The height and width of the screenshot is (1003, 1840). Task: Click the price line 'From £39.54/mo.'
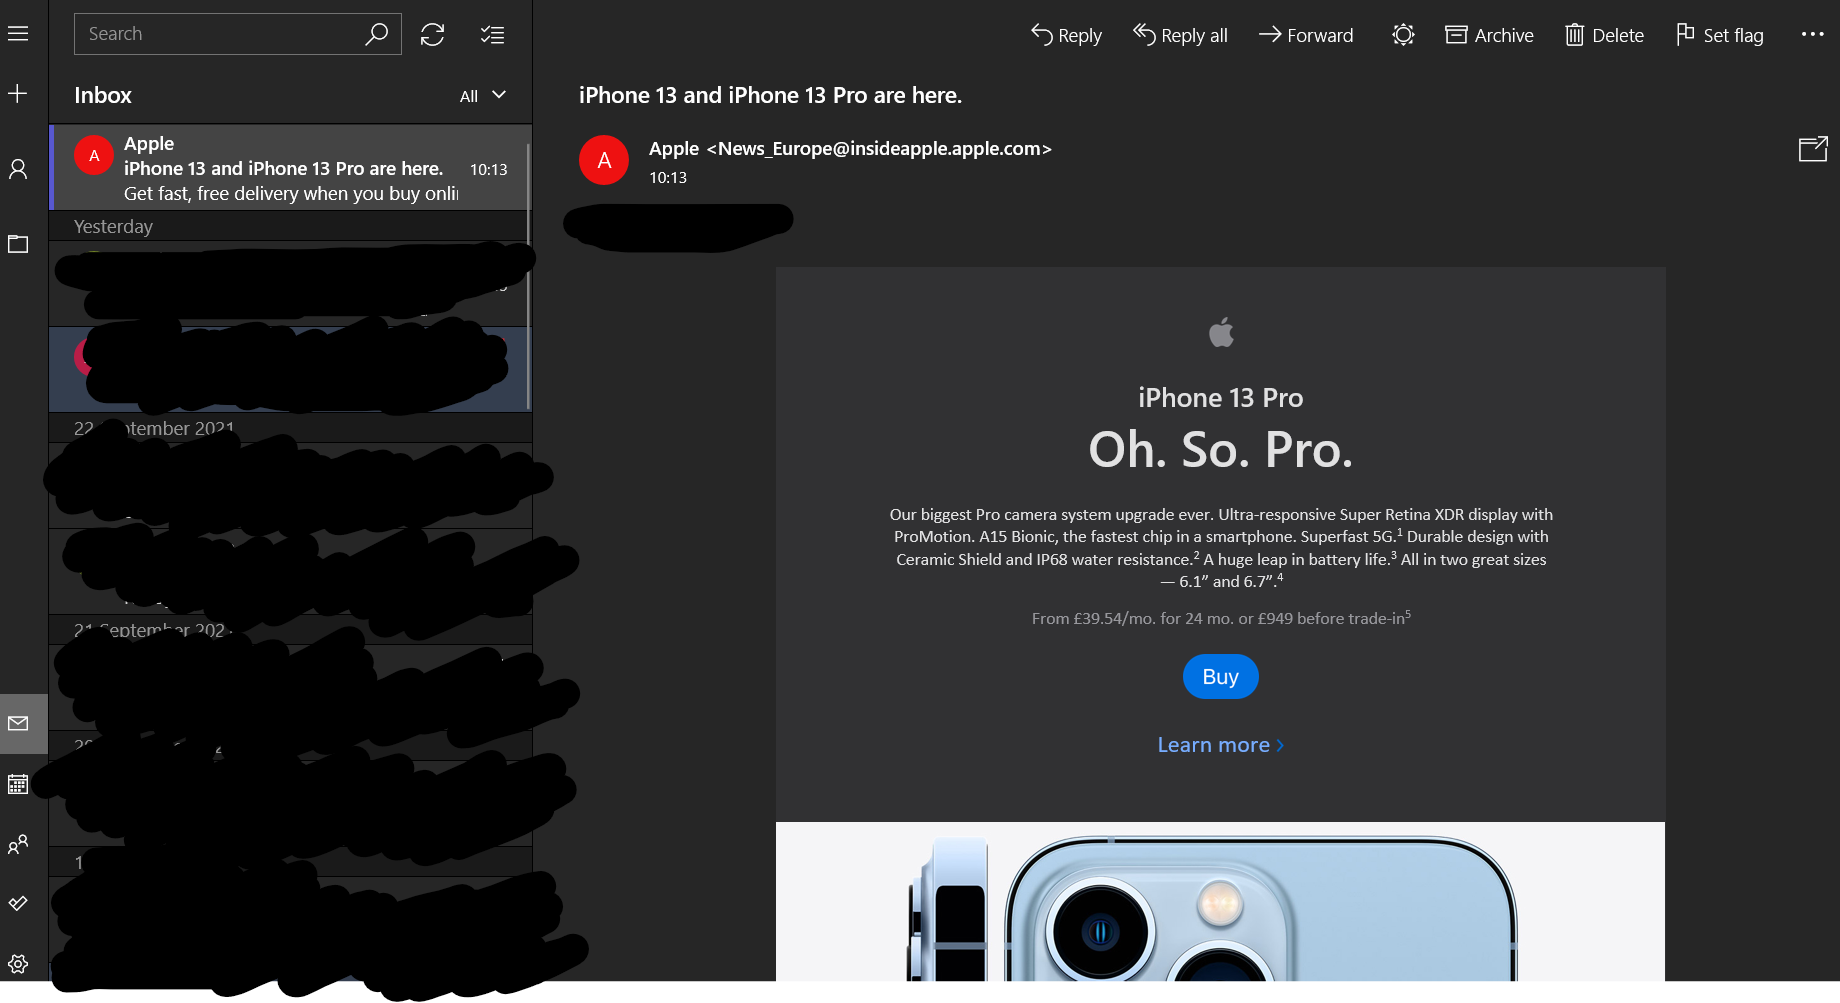(1221, 618)
